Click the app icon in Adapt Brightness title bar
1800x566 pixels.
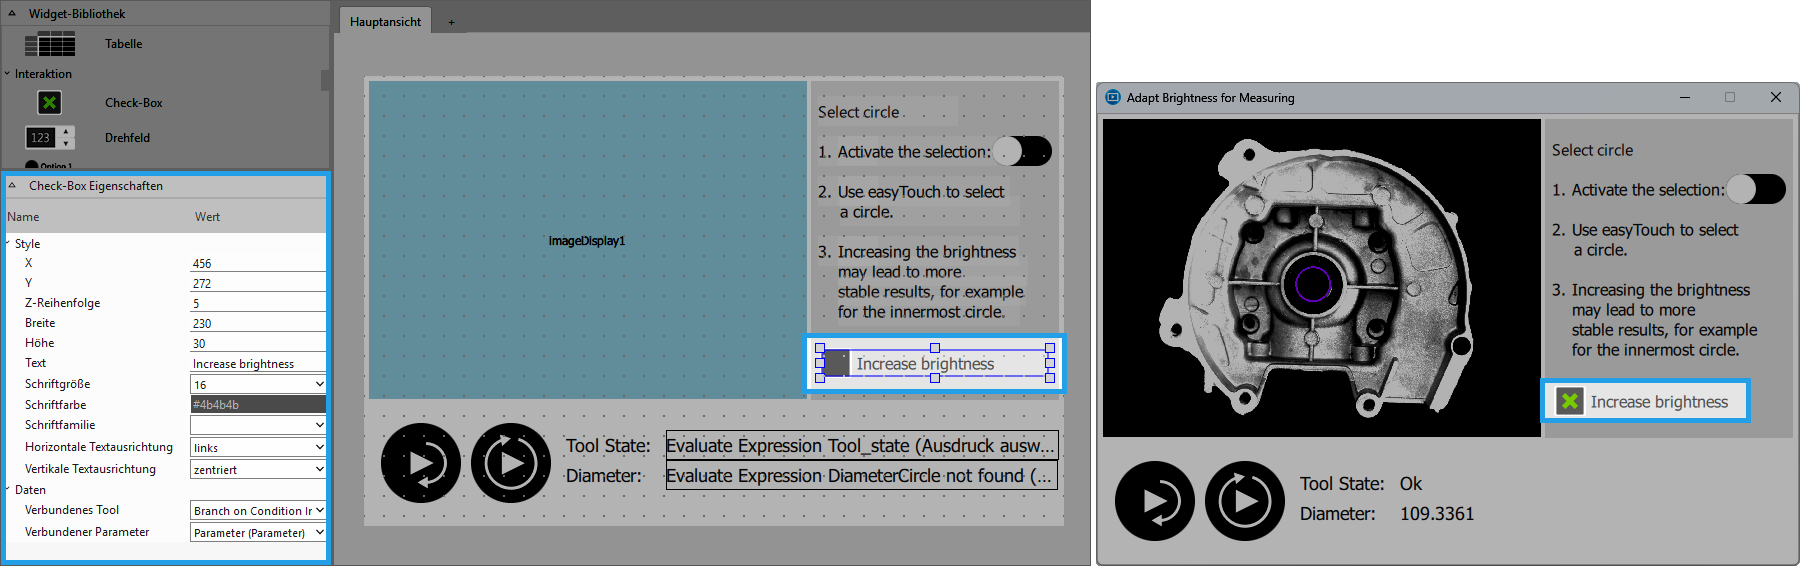click(x=1113, y=98)
